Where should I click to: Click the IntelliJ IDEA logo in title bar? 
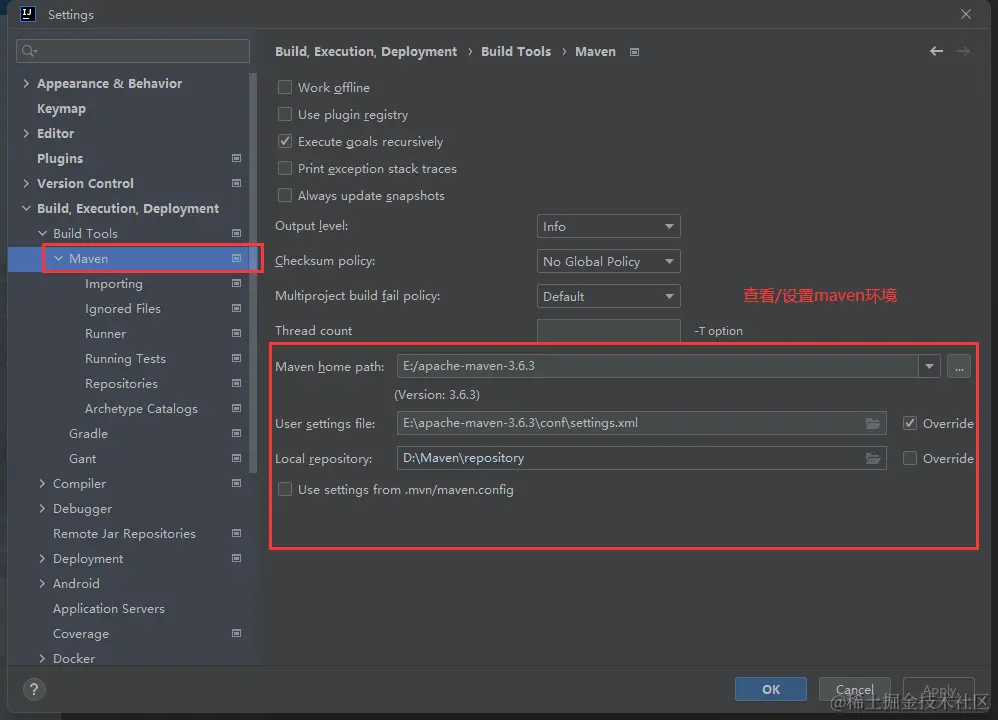click(x=27, y=14)
